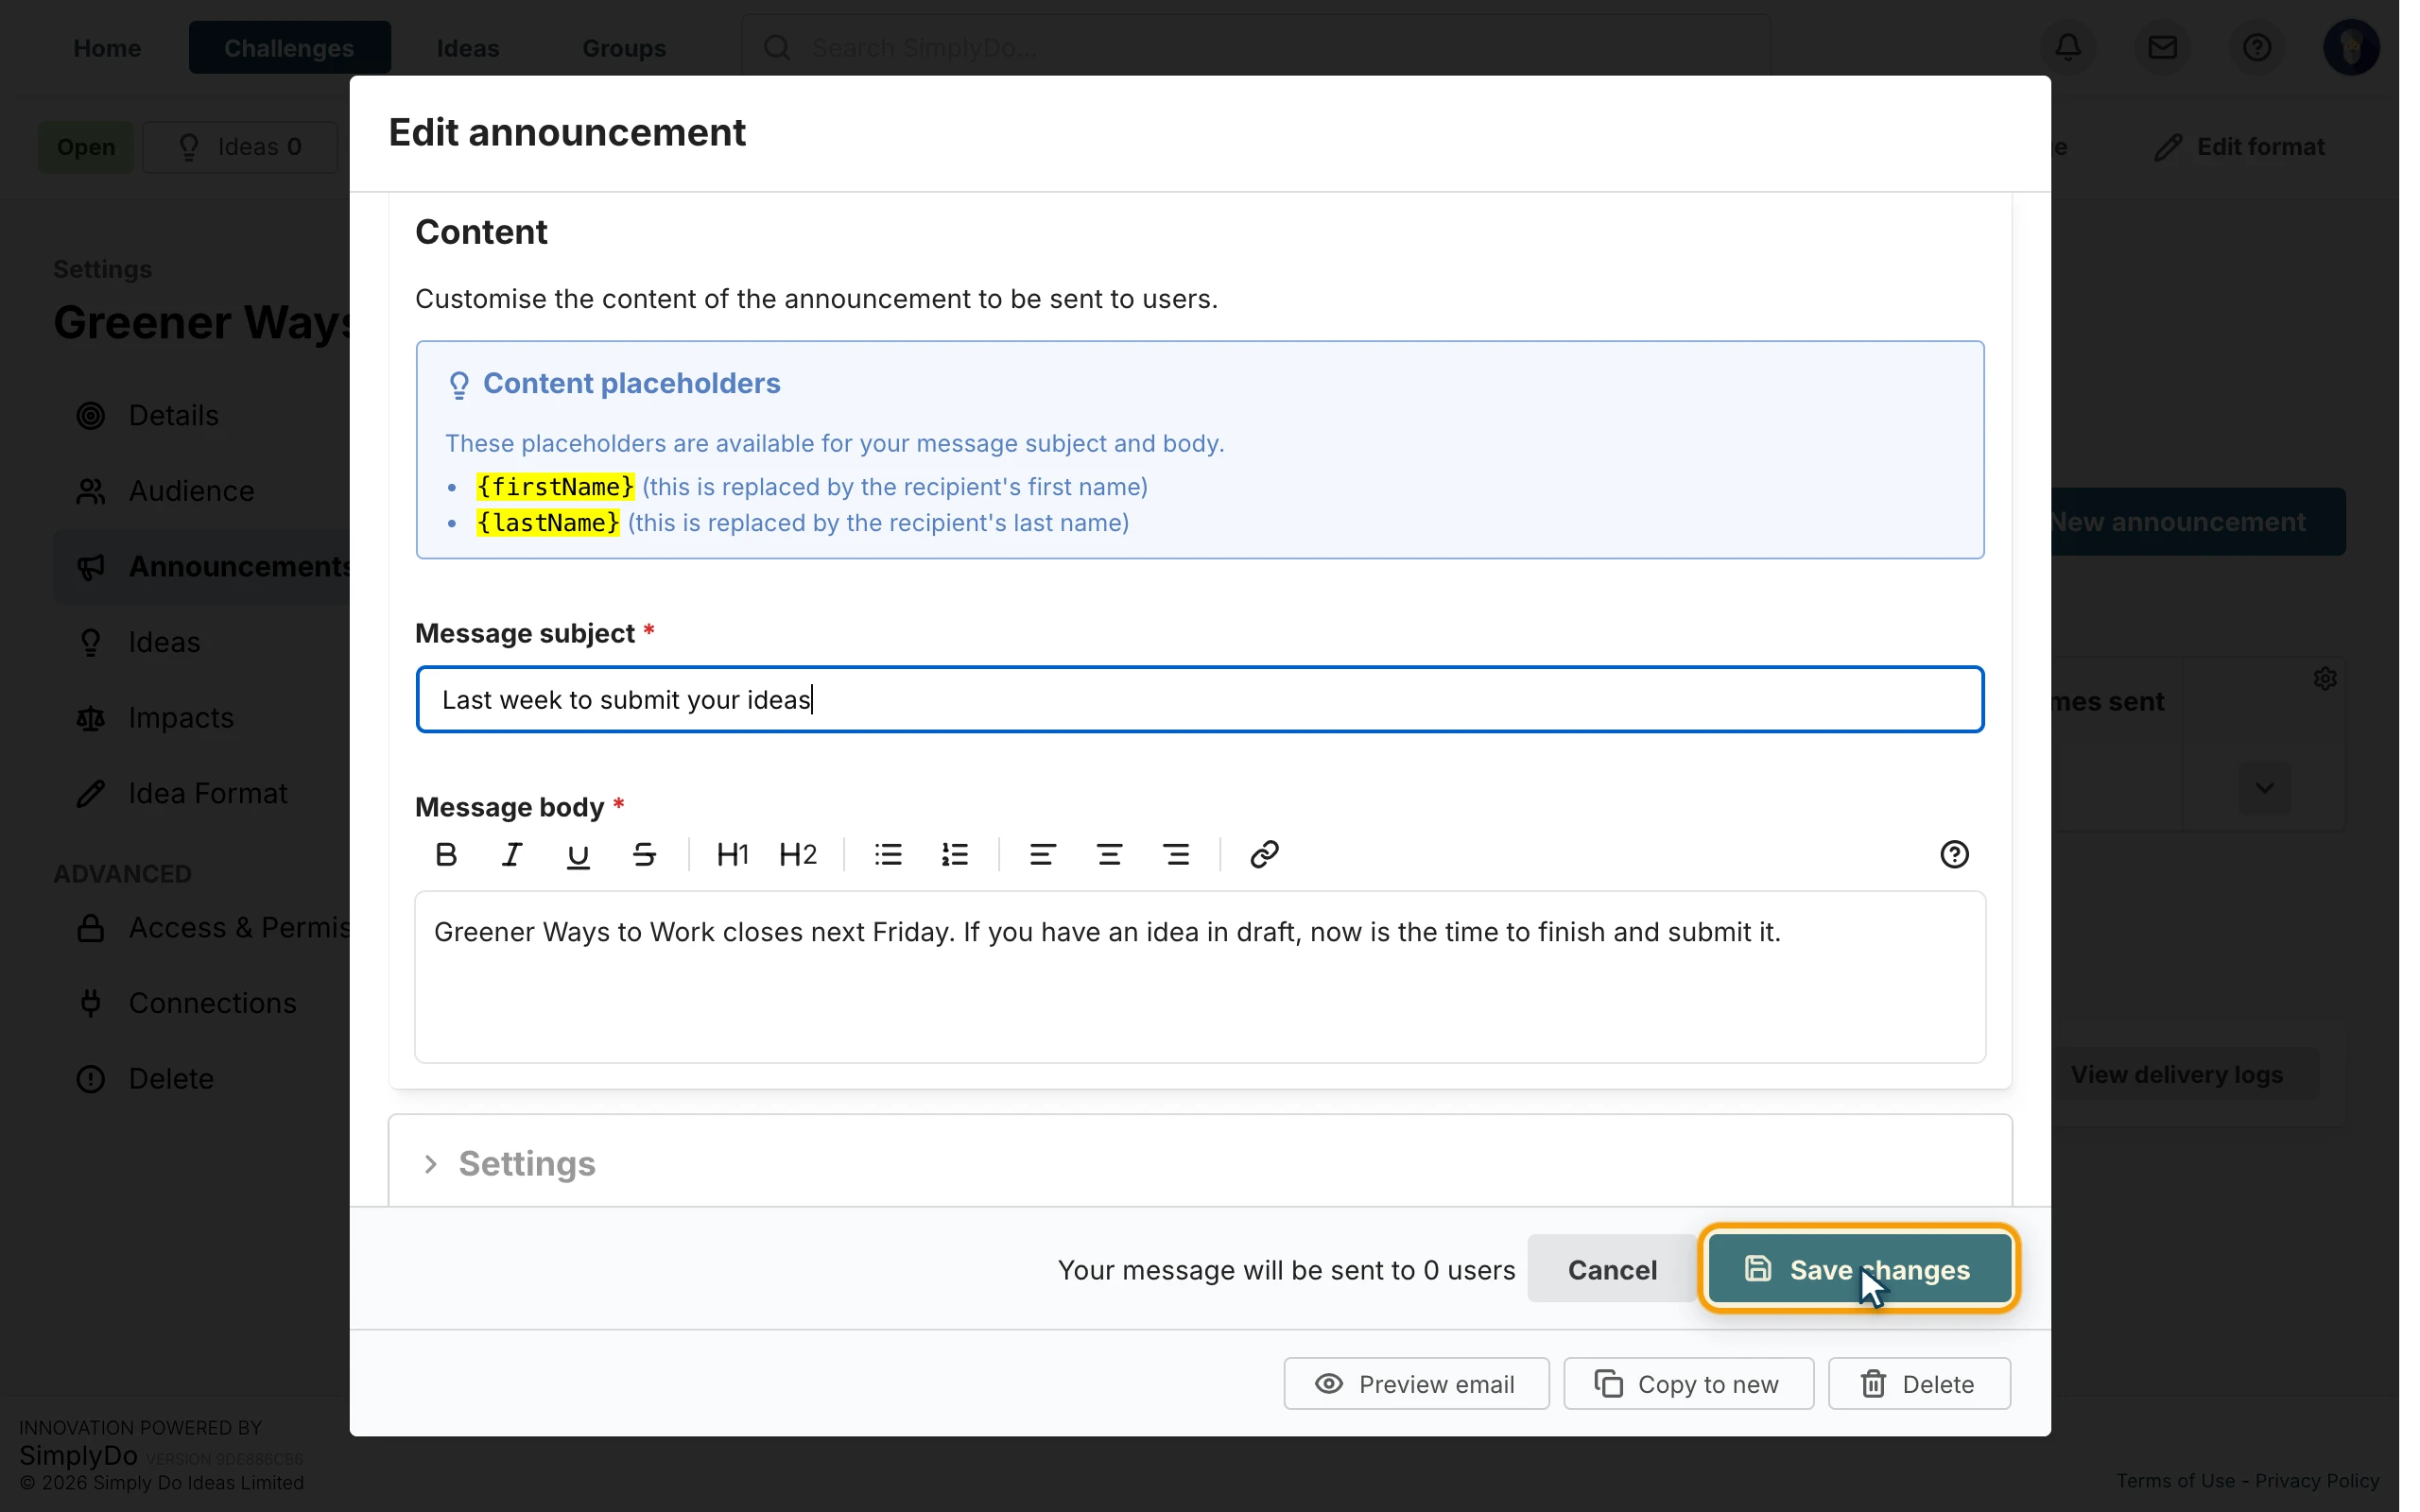The image size is (2420, 1512).
Task: Align text left
Action: coord(1043,855)
